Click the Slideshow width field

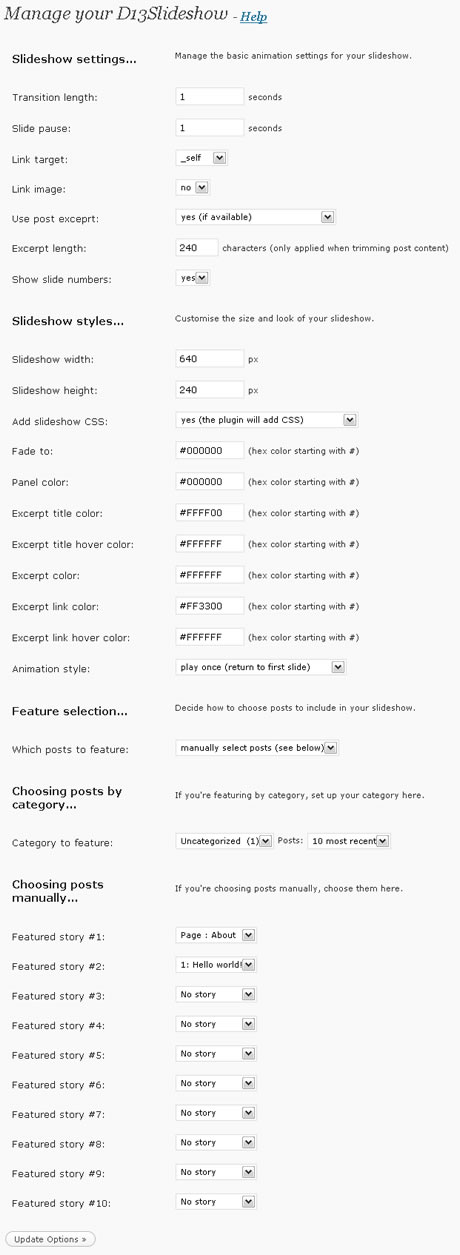pos(210,359)
